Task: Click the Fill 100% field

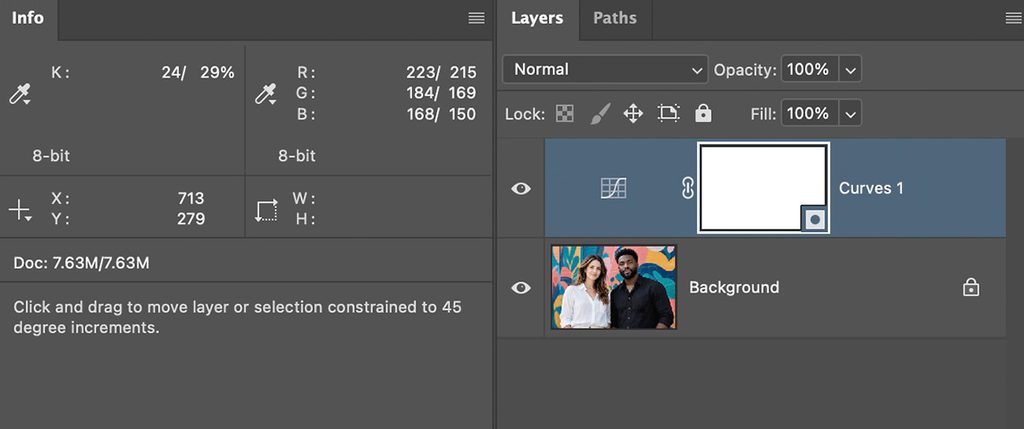Action: [810, 114]
